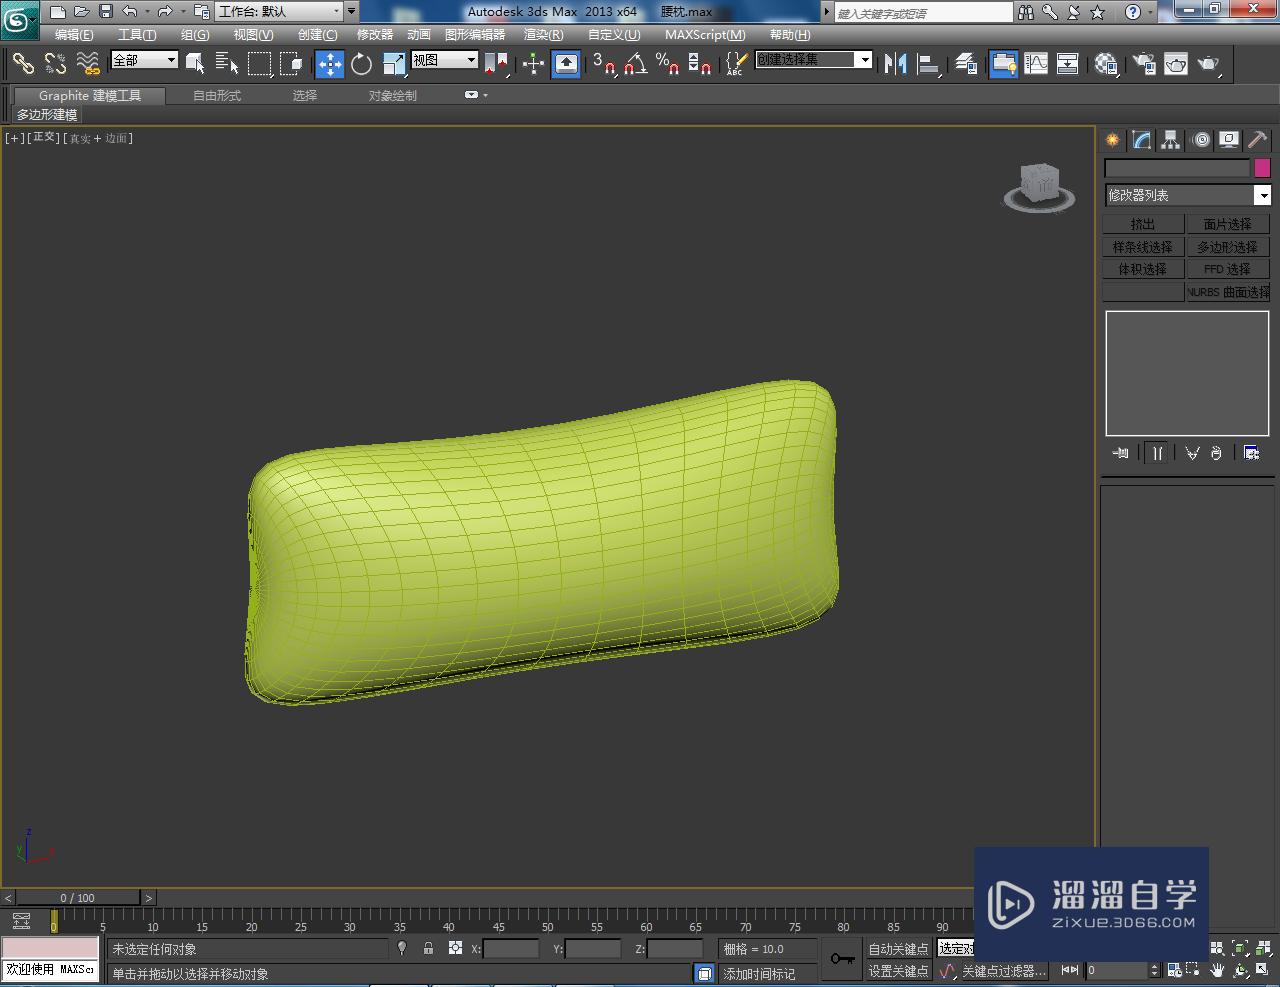Viewport: 1280px width, 987px height.
Task: Open the 视图 reference coordinate dropdown
Action: coord(444,60)
